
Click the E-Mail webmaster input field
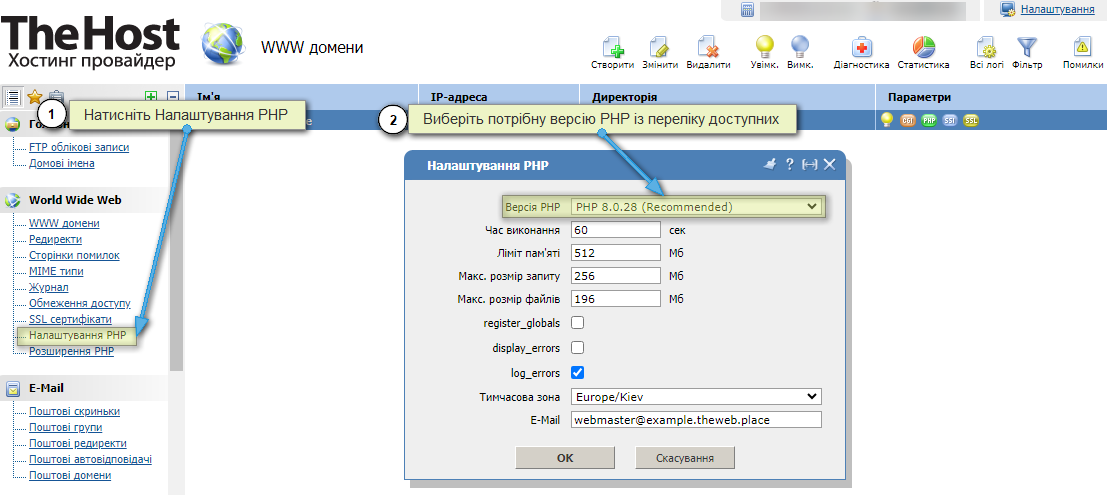[x=696, y=419]
